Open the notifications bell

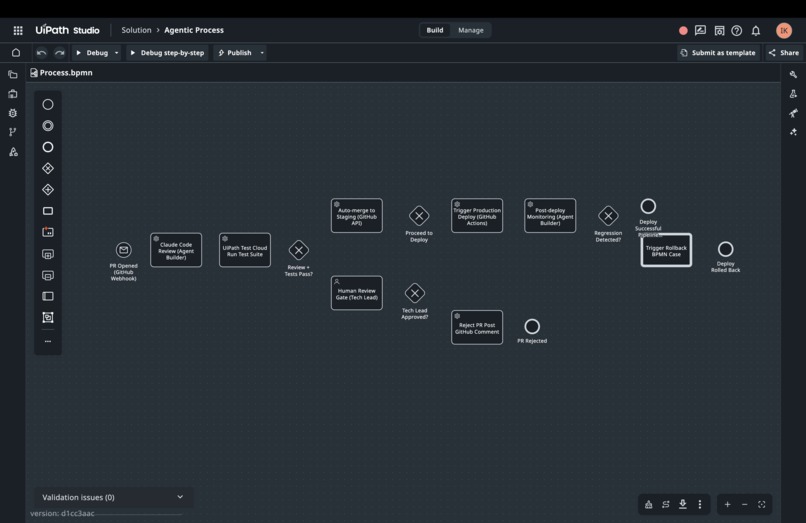(756, 30)
